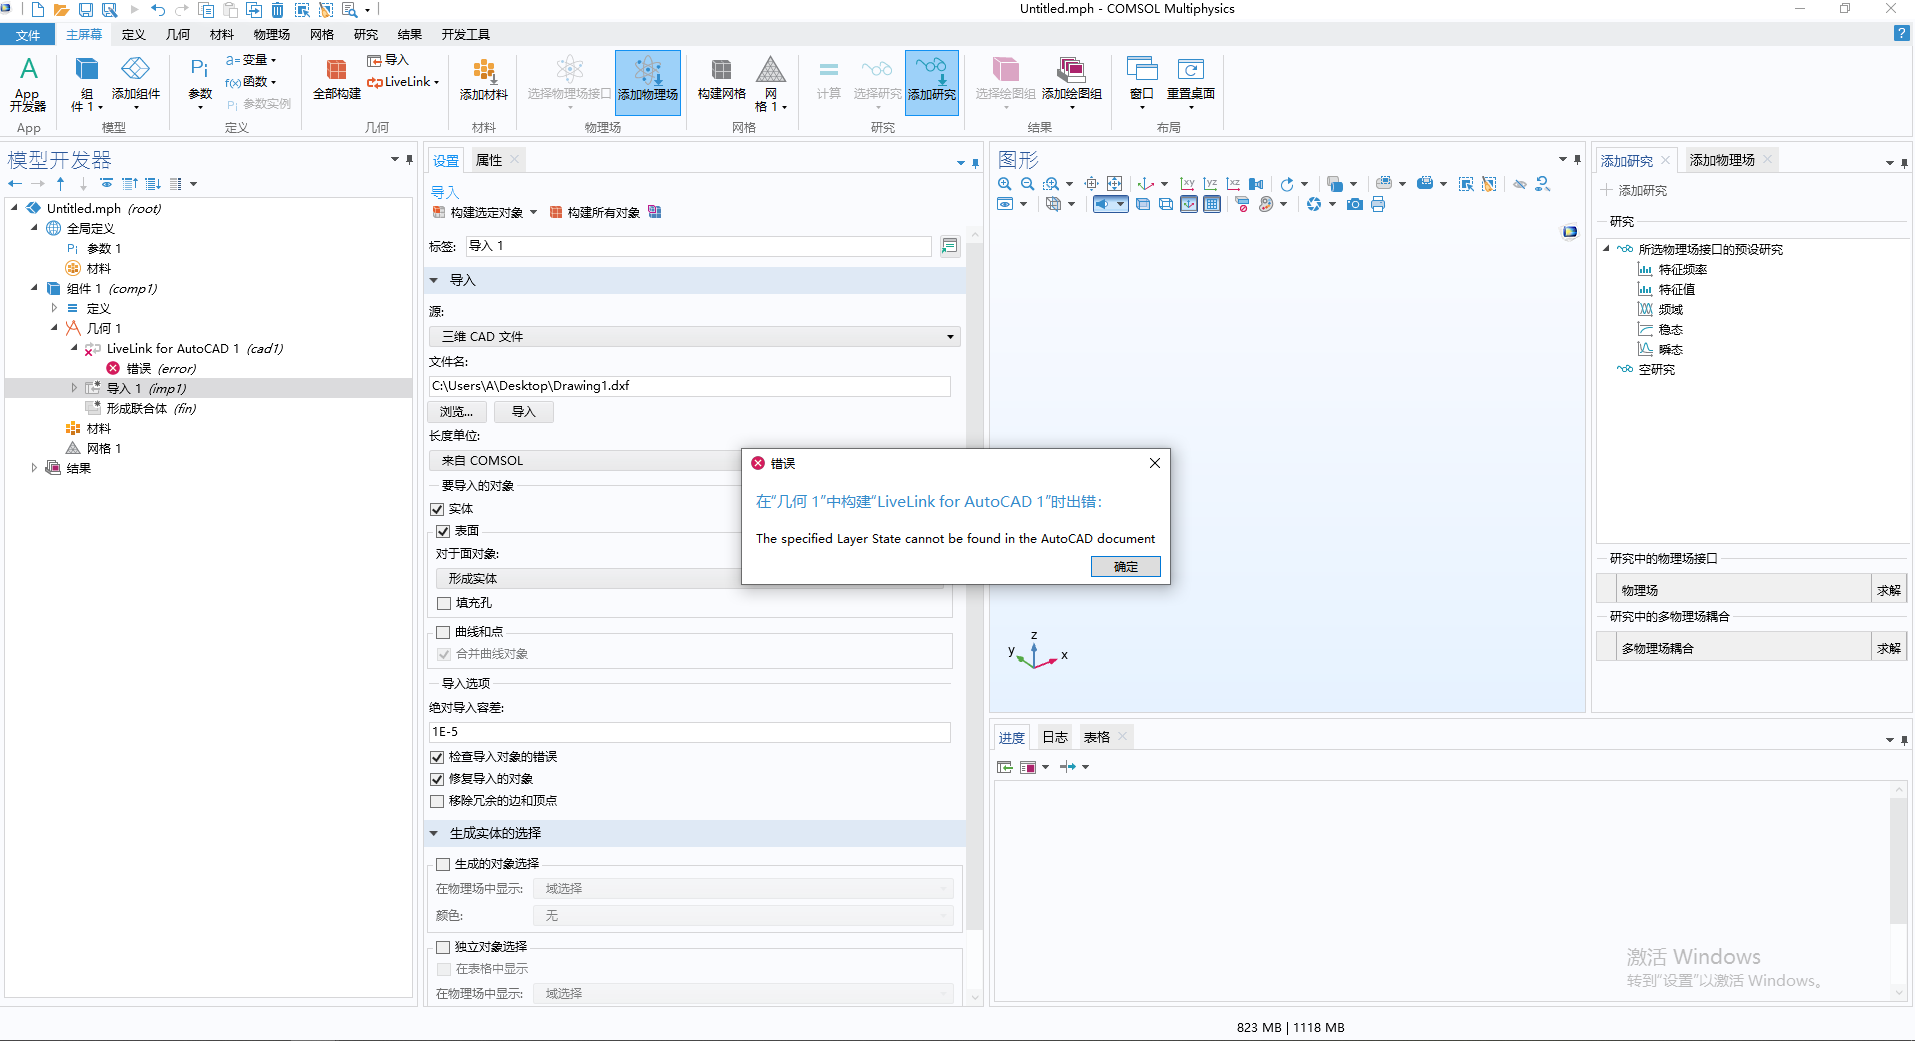Open the 添加材料 add material tool
Image resolution: width=1915 pixels, height=1041 pixels.
(483, 80)
